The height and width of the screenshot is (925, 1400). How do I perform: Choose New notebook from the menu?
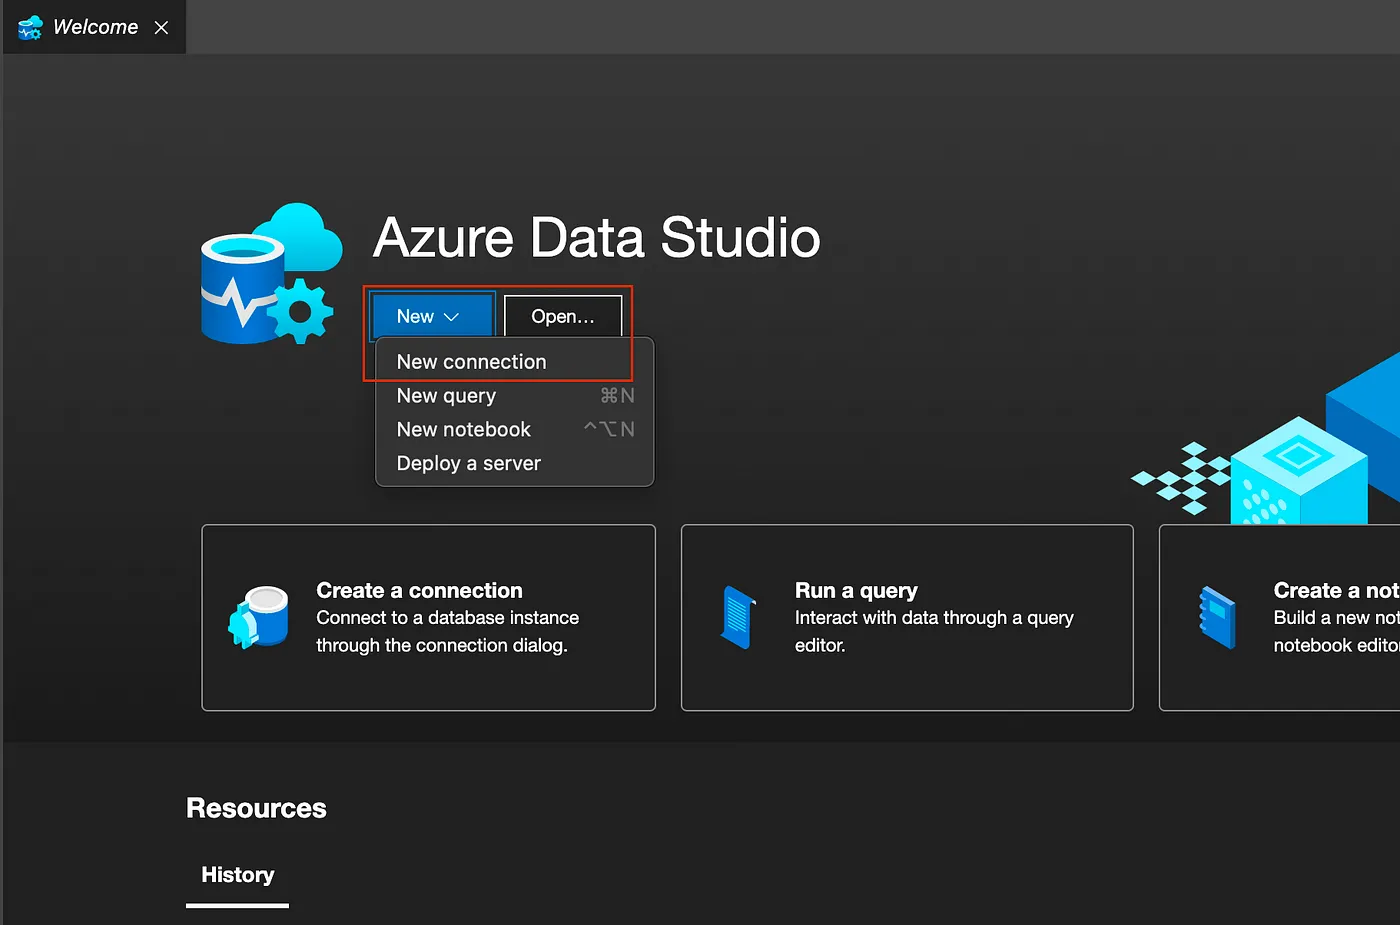(514, 429)
